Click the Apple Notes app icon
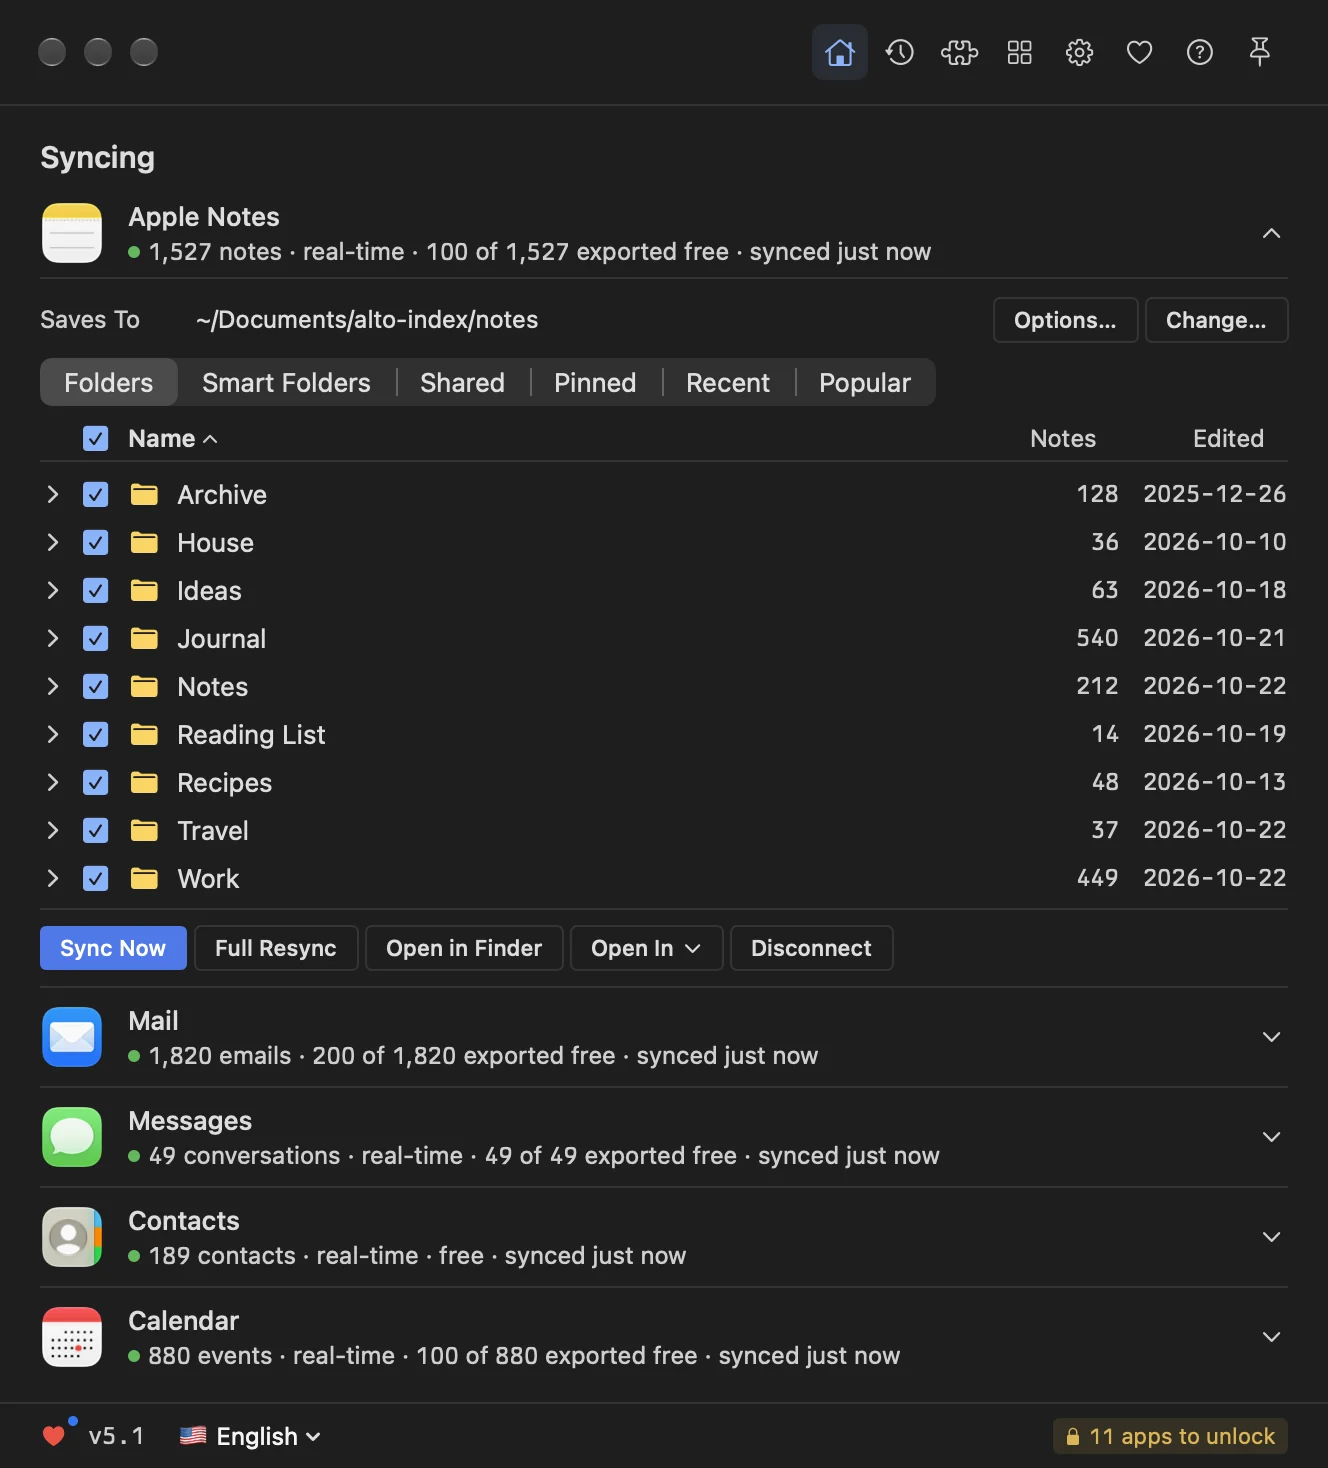Viewport: 1328px width, 1468px height. click(72, 233)
